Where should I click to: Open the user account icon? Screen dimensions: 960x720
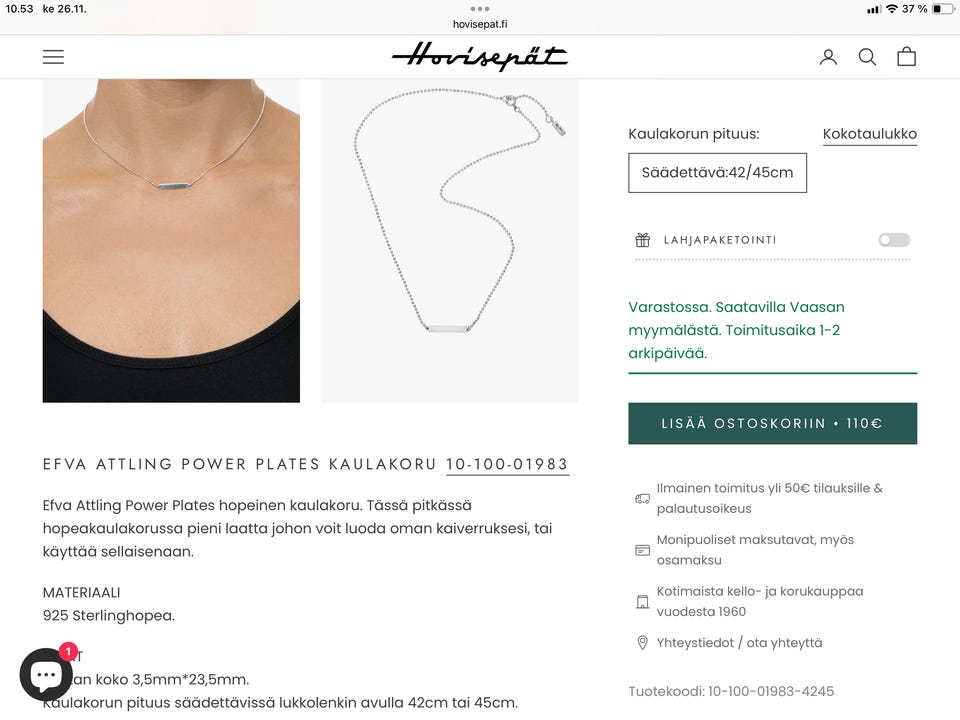(828, 57)
